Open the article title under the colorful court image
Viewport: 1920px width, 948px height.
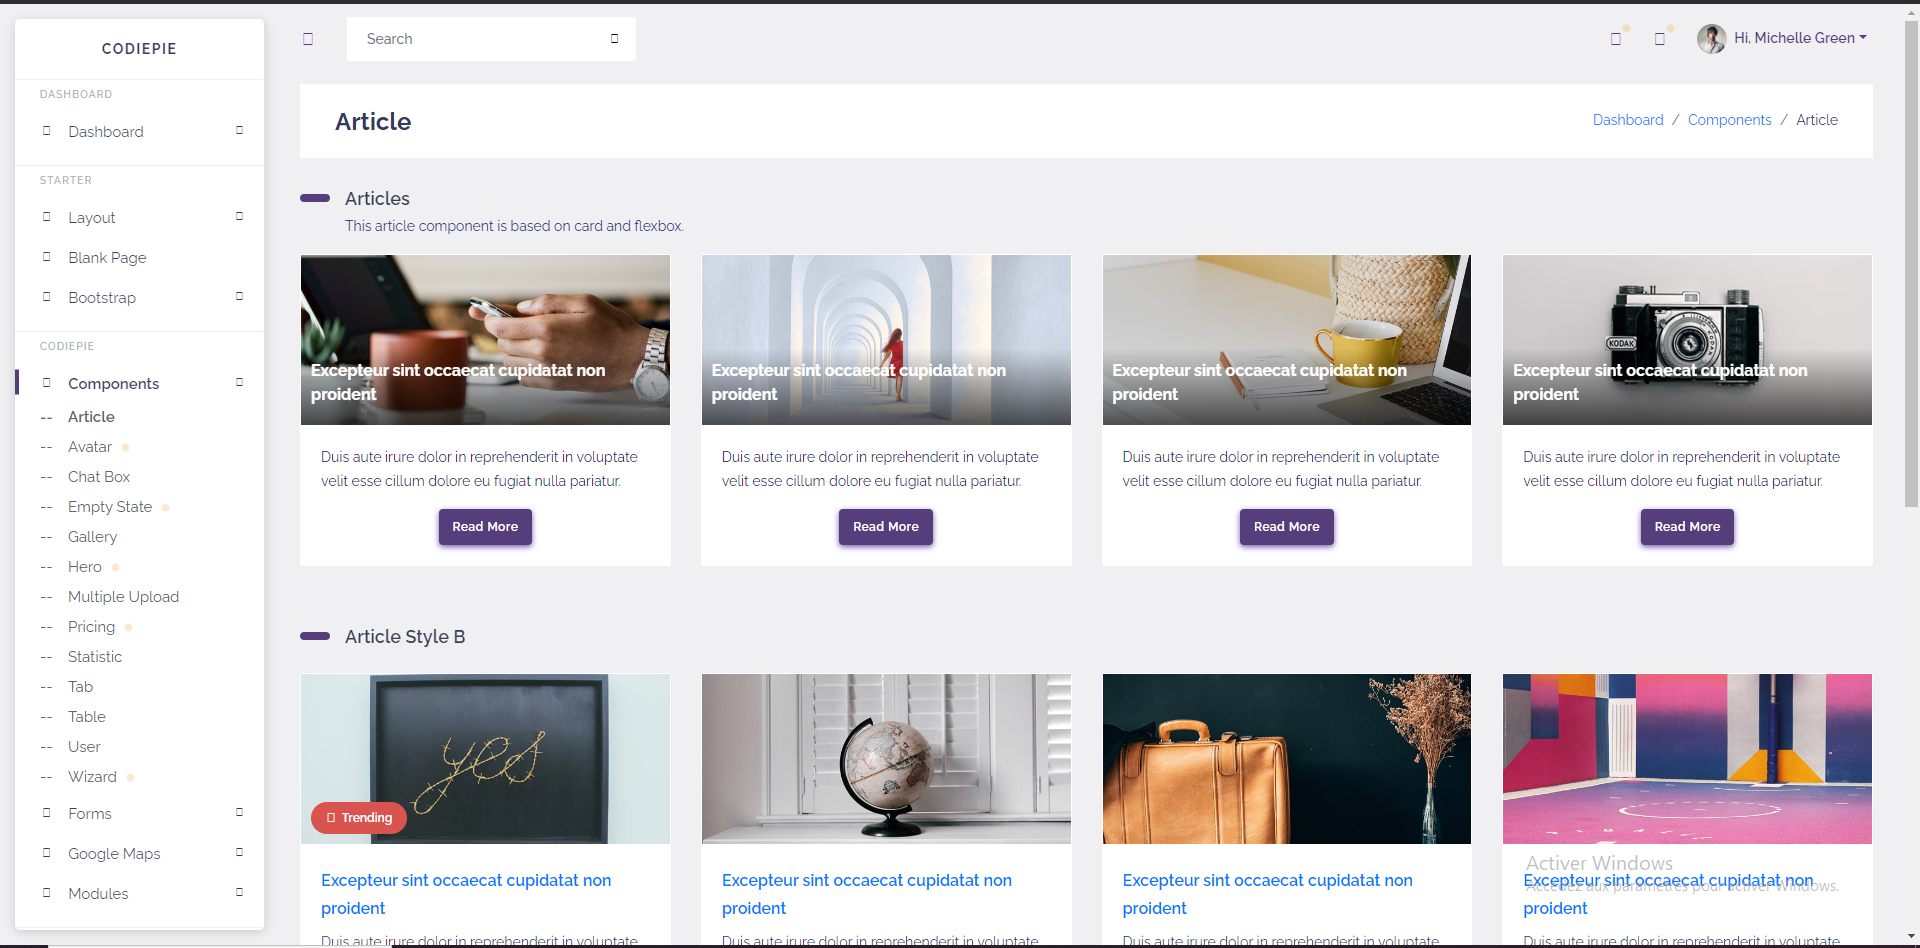point(1668,894)
